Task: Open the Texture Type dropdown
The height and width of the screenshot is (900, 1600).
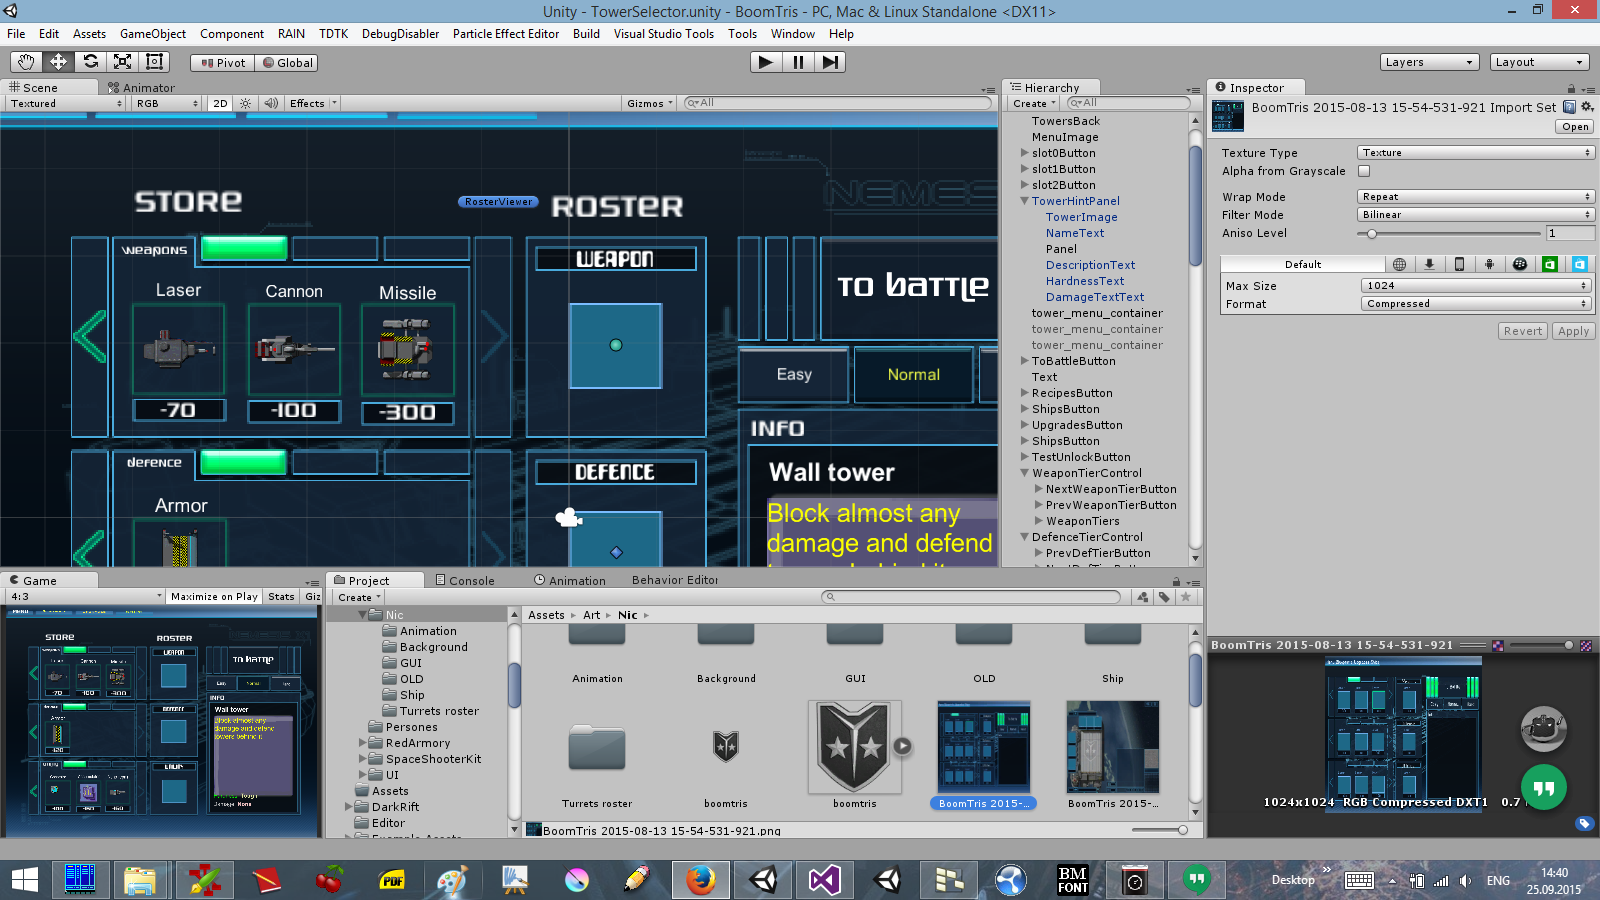Action: coord(1475,153)
